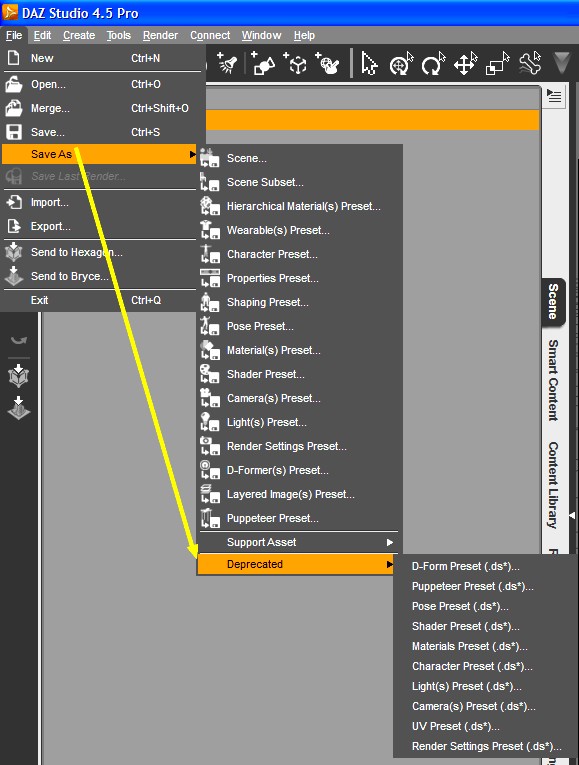This screenshot has width=579, height=765.
Task: Expand the Deprecated submenu
Action: [296, 564]
